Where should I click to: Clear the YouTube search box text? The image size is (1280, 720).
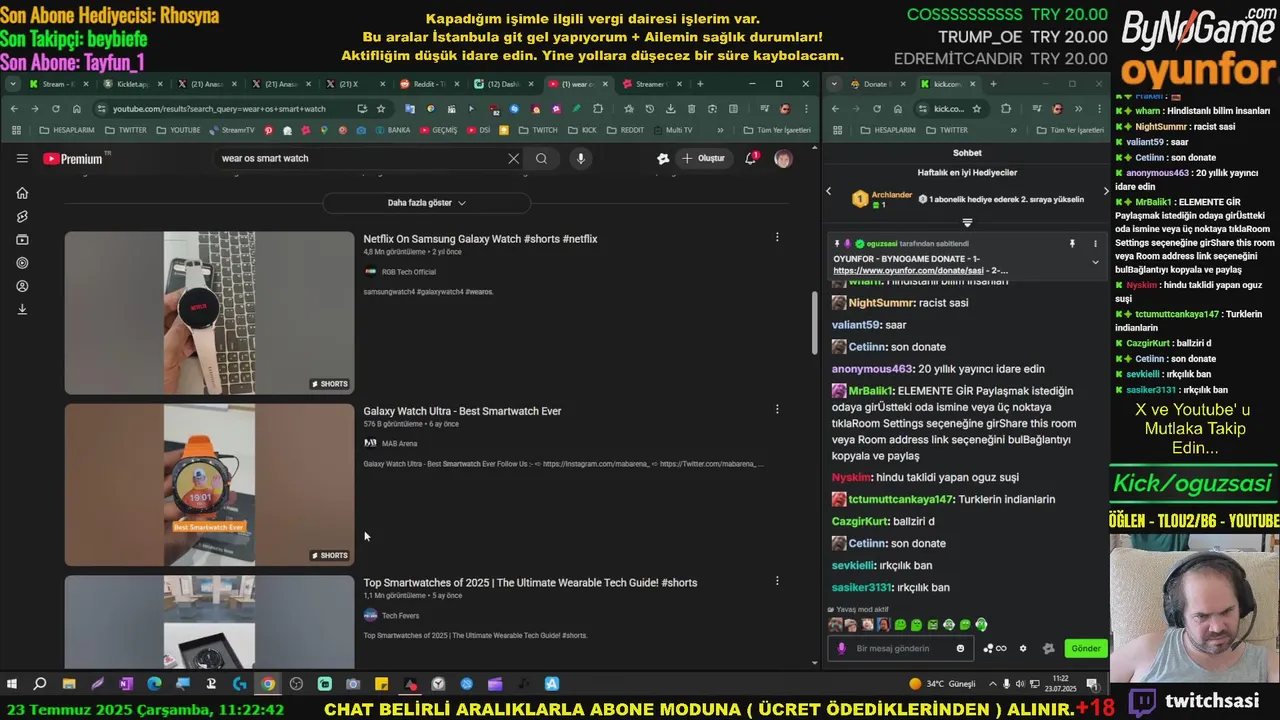(513, 158)
